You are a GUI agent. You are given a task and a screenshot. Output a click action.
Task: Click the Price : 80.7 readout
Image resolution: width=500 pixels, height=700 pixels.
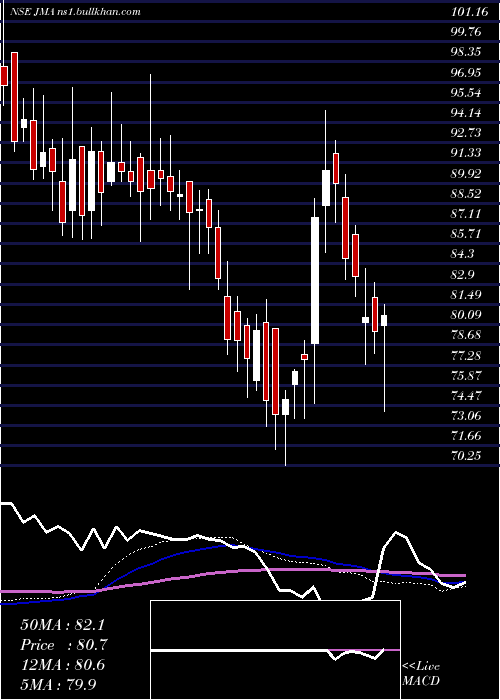[63, 645]
